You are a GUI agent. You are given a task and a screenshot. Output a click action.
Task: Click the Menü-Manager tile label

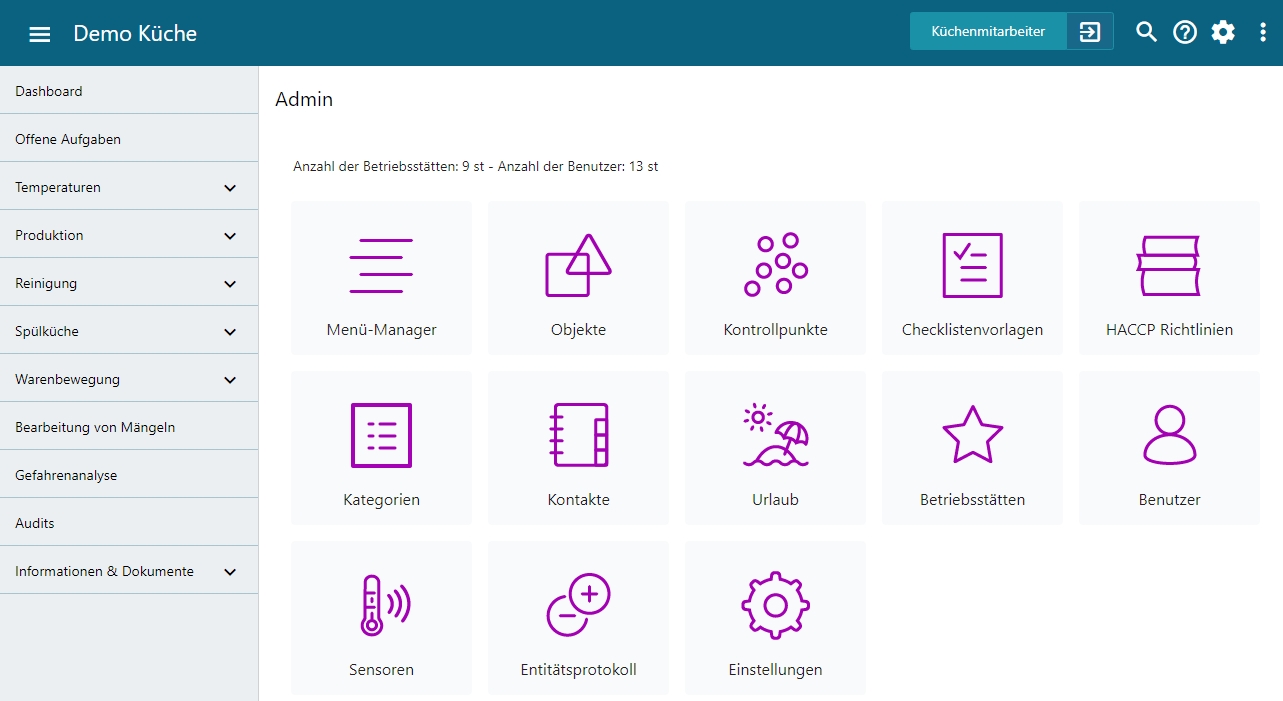click(x=381, y=330)
